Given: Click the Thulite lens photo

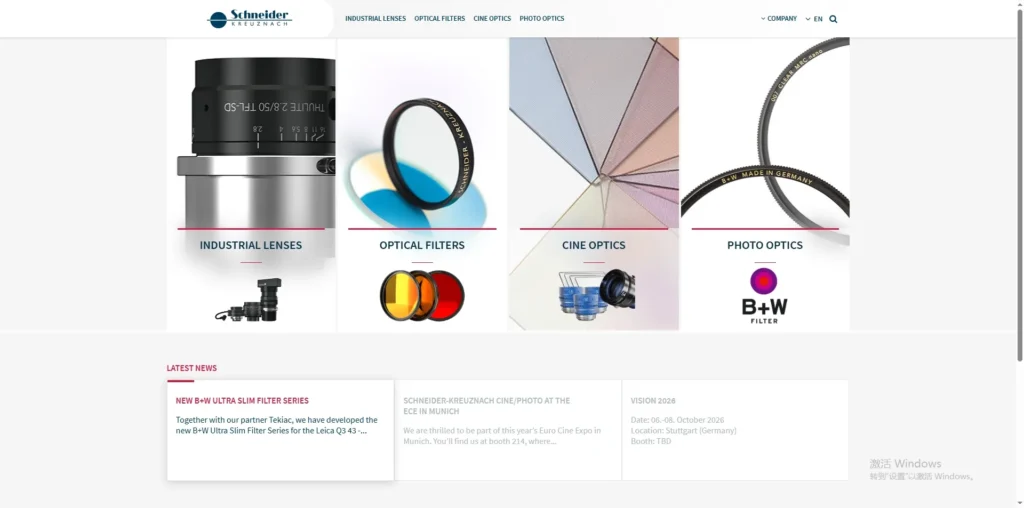Looking at the screenshot, I should tap(256, 142).
